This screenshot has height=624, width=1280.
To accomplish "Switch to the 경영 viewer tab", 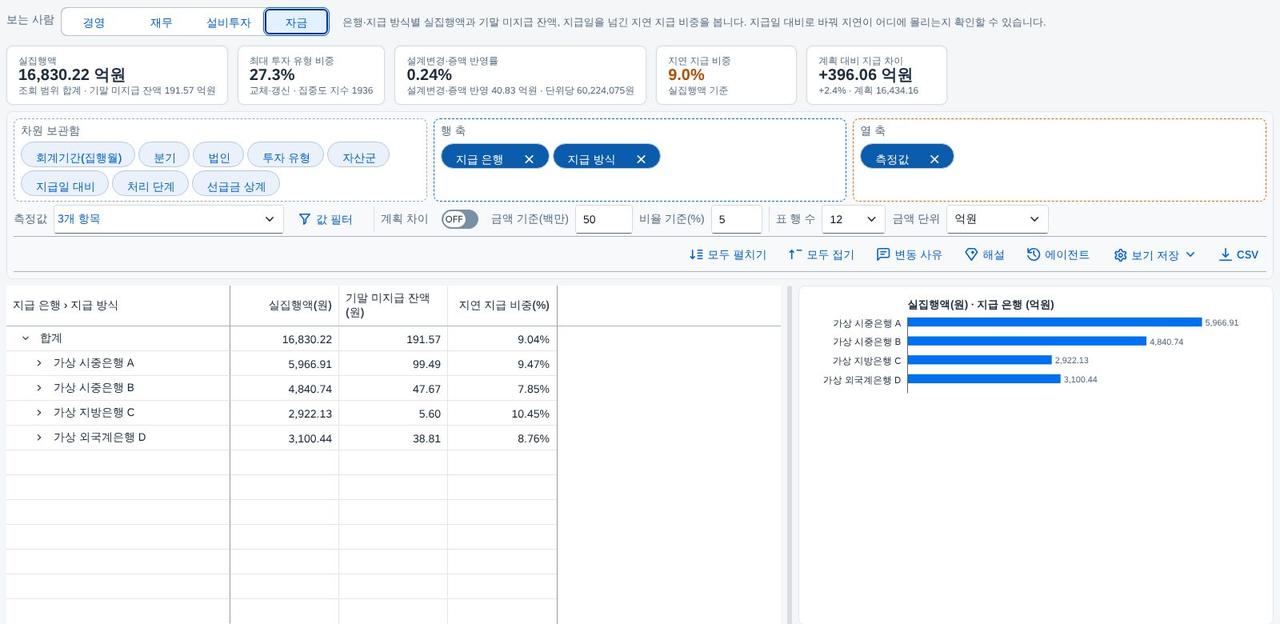I will click(x=94, y=22).
